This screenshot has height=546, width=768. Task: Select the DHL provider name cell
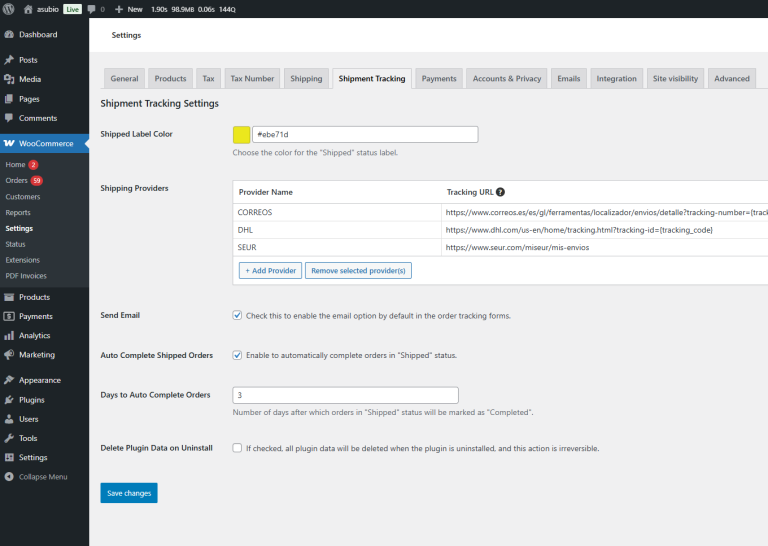point(337,230)
